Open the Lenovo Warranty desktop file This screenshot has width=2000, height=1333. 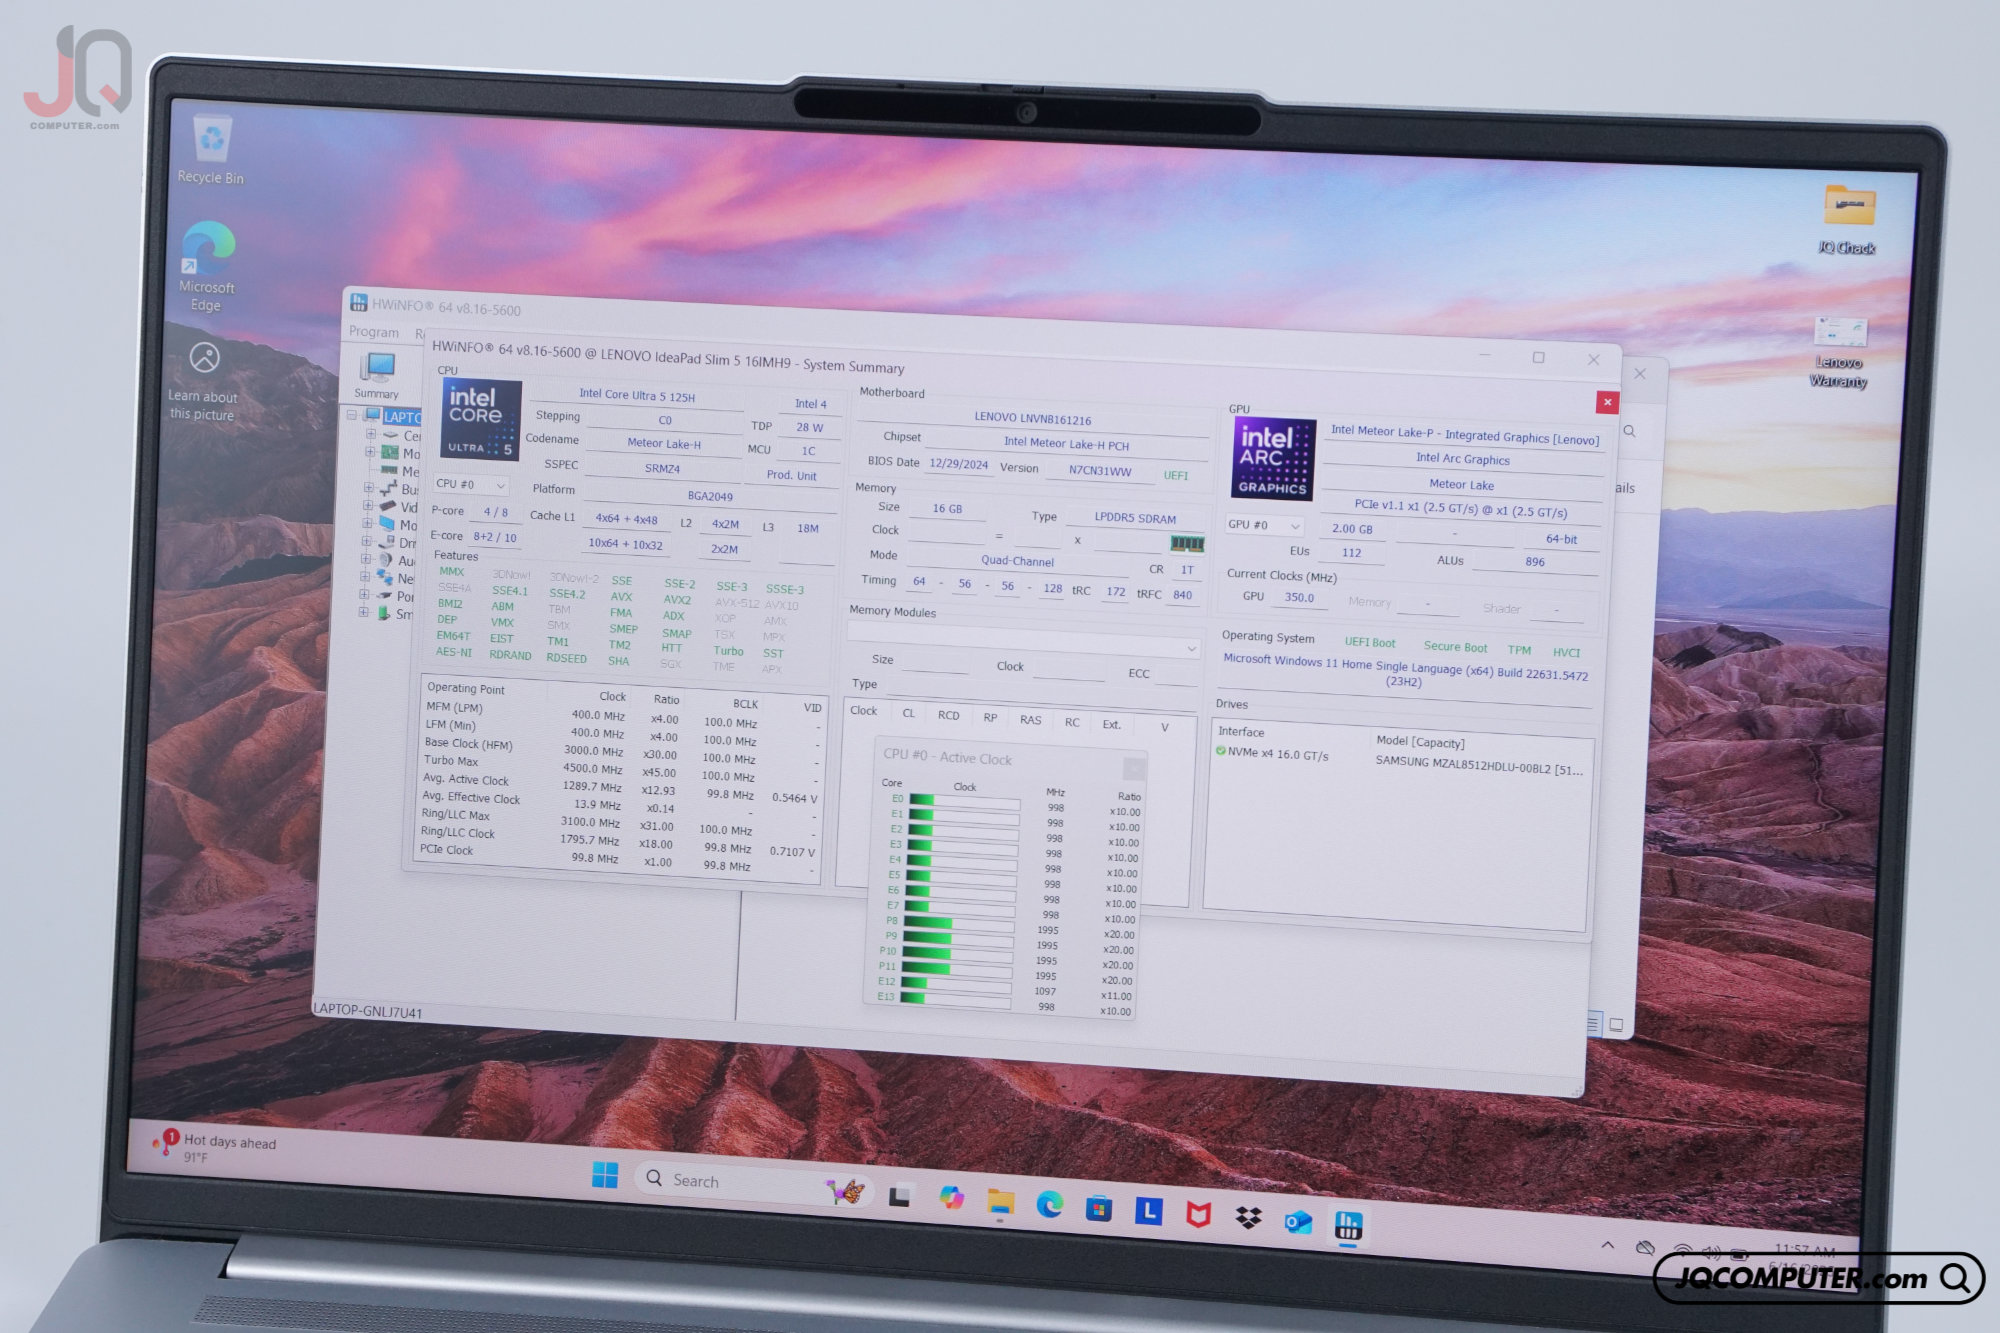click(x=1839, y=352)
